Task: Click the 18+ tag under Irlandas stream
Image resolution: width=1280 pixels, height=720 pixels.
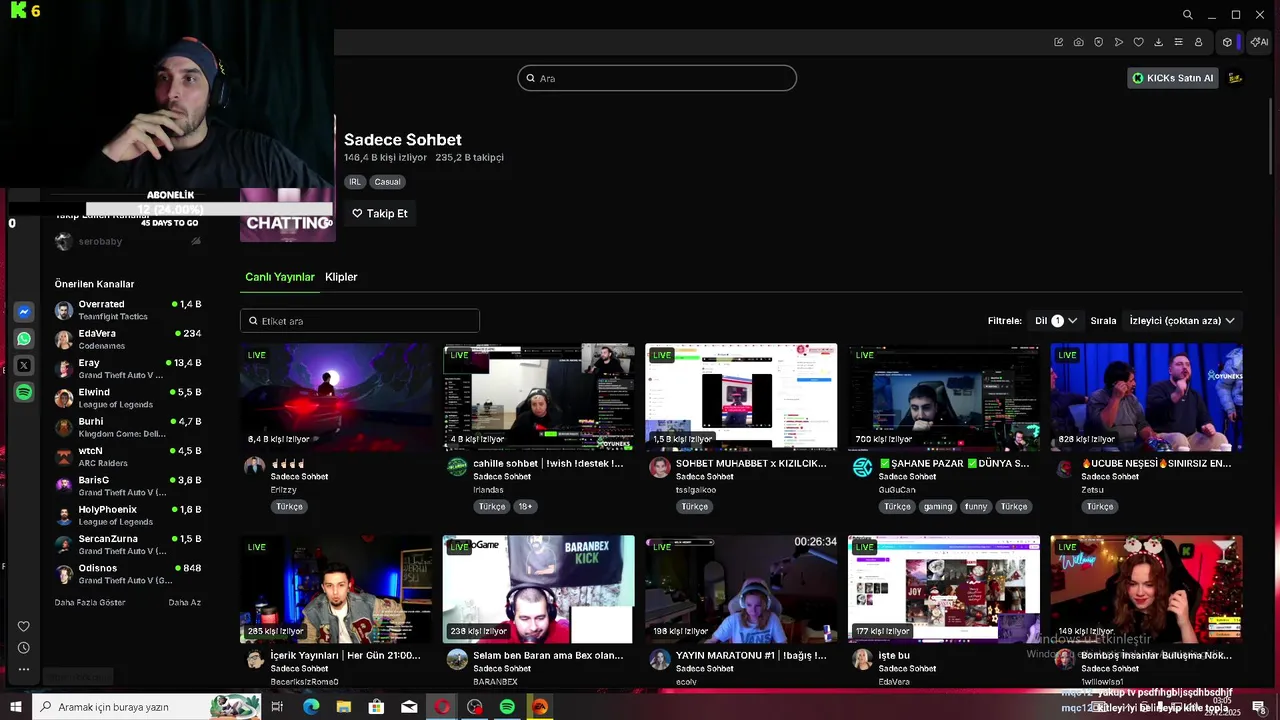Action: tap(525, 507)
